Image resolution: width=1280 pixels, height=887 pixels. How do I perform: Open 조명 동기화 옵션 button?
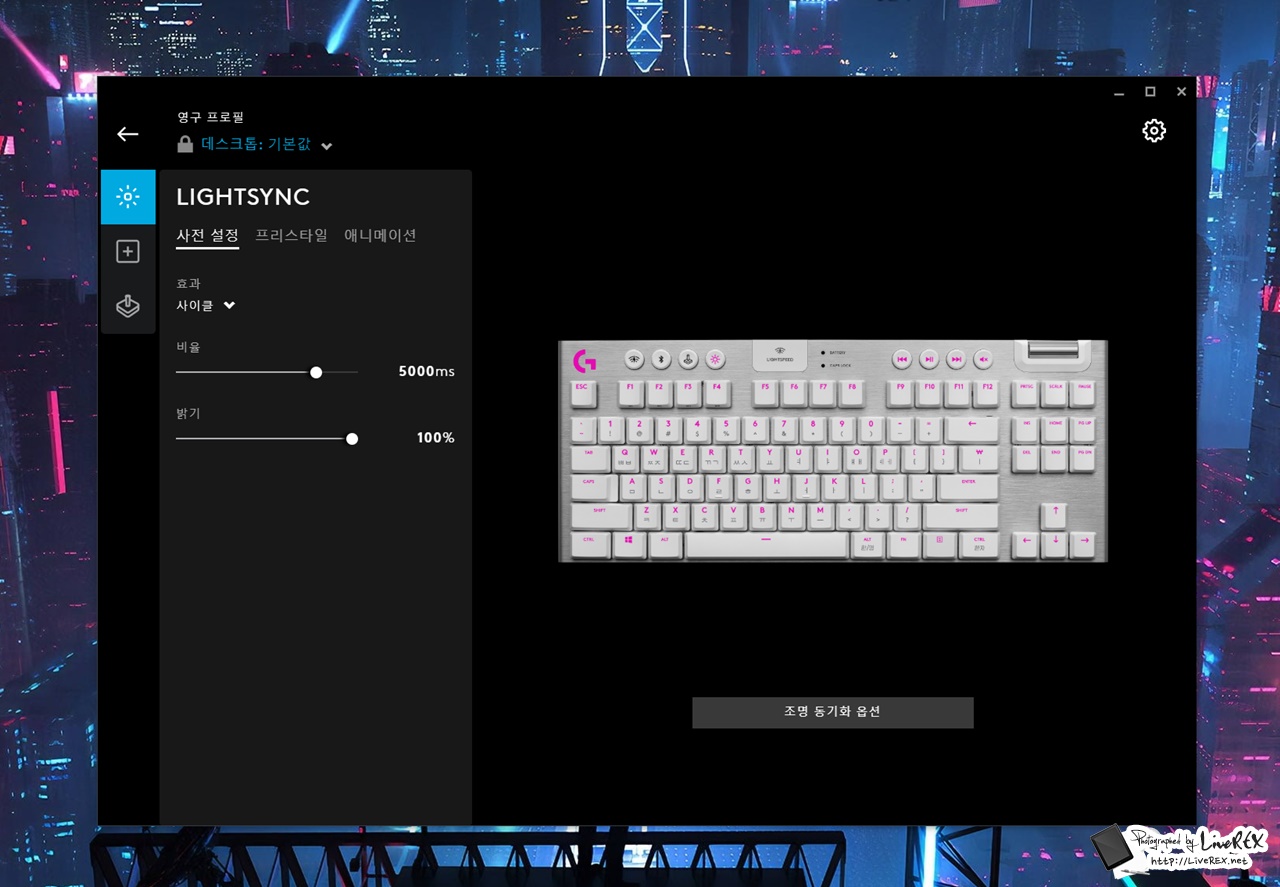click(832, 712)
